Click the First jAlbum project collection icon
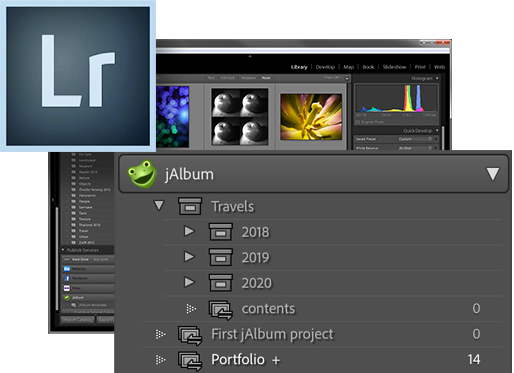This screenshot has width=514, height=373. 190,335
